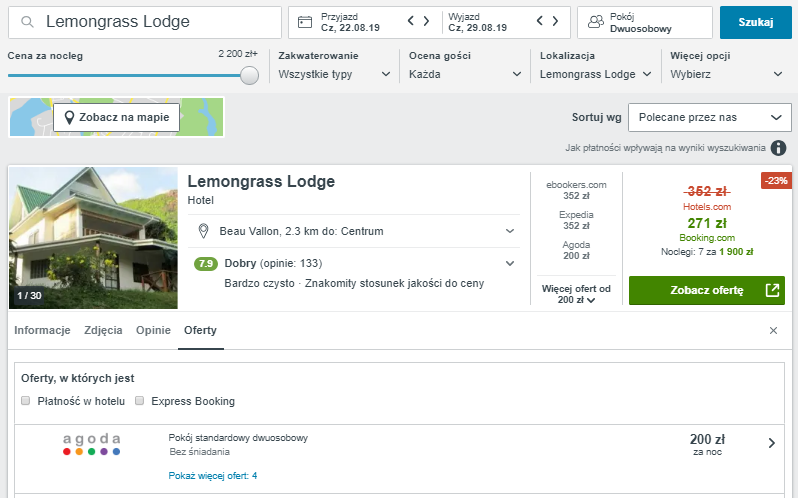The height and width of the screenshot is (498, 798).
Task: Click Zobacz na mapie button
Action: tap(117, 118)
